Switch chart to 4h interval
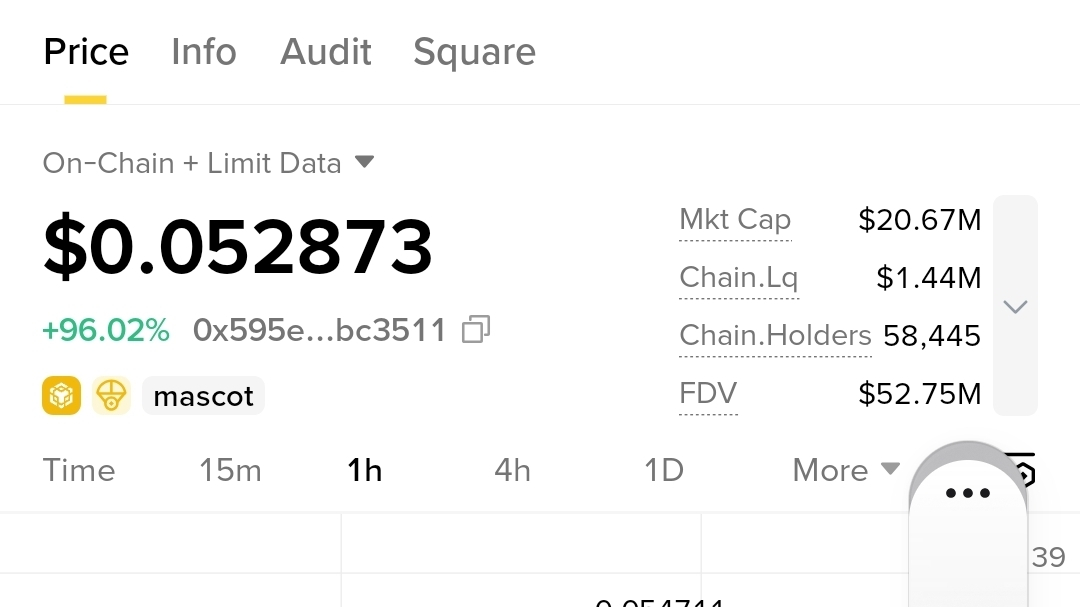 click(x=513, y=470)
